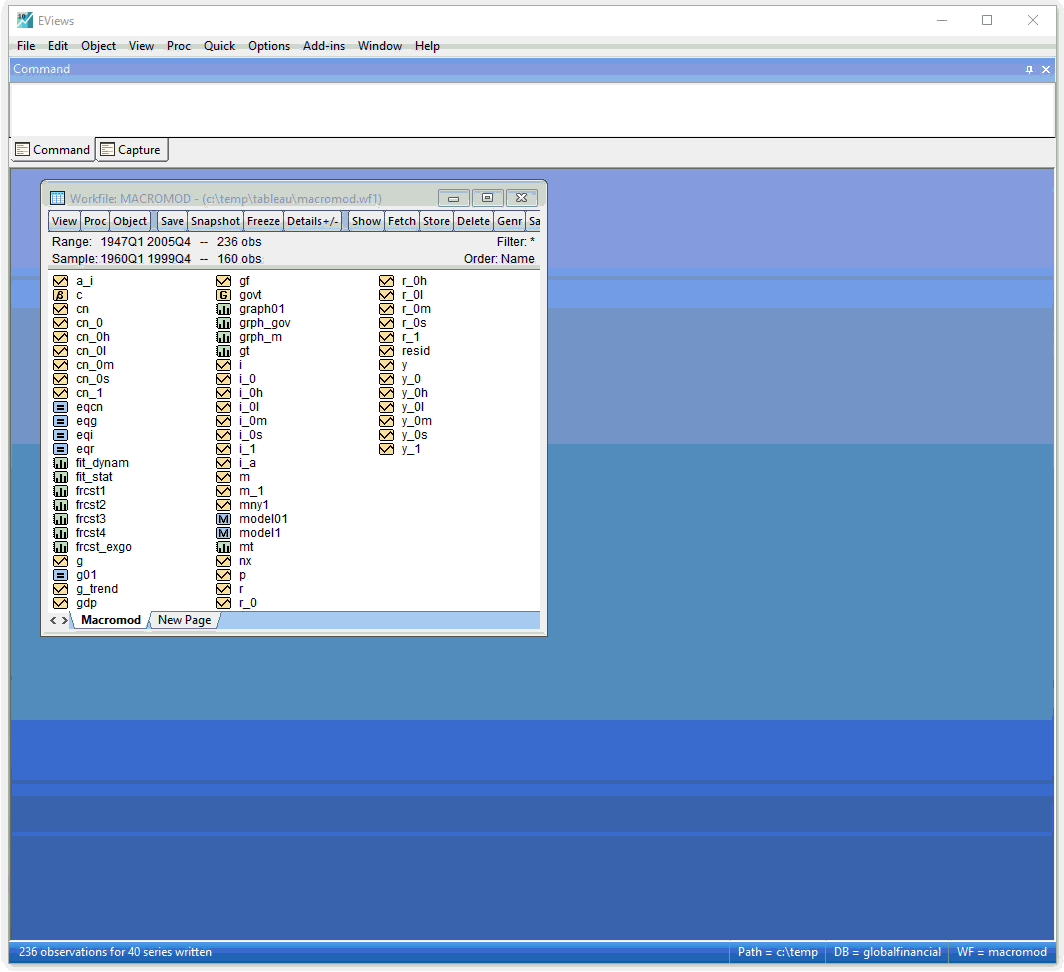Pin the Command window with pushpin icon
The width and height of the screenshot is (1064, 972).
point(1029,70)
